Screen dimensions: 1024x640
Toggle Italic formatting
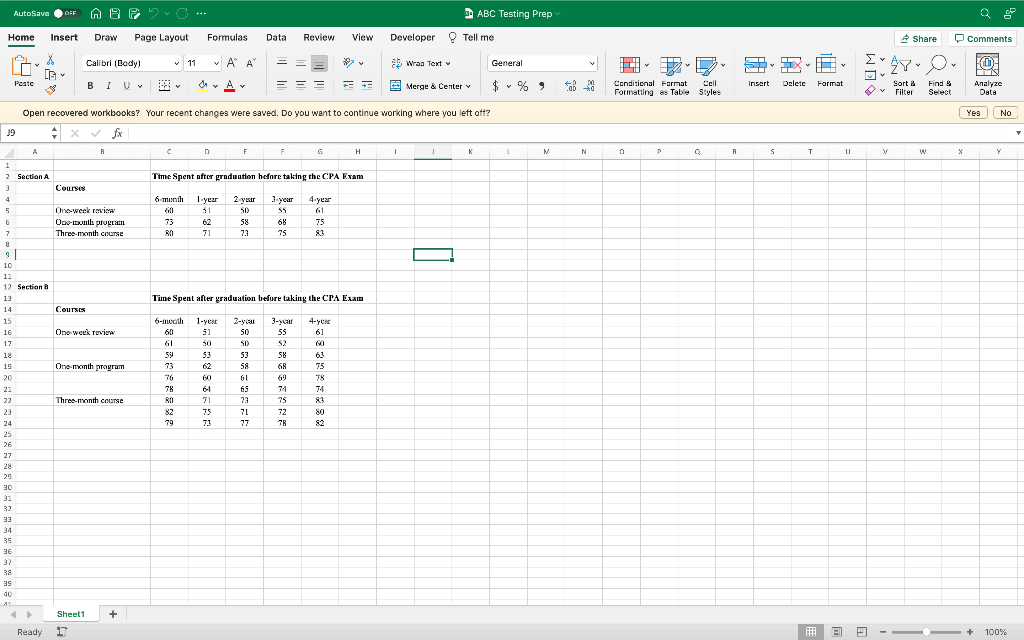(107, 86)
